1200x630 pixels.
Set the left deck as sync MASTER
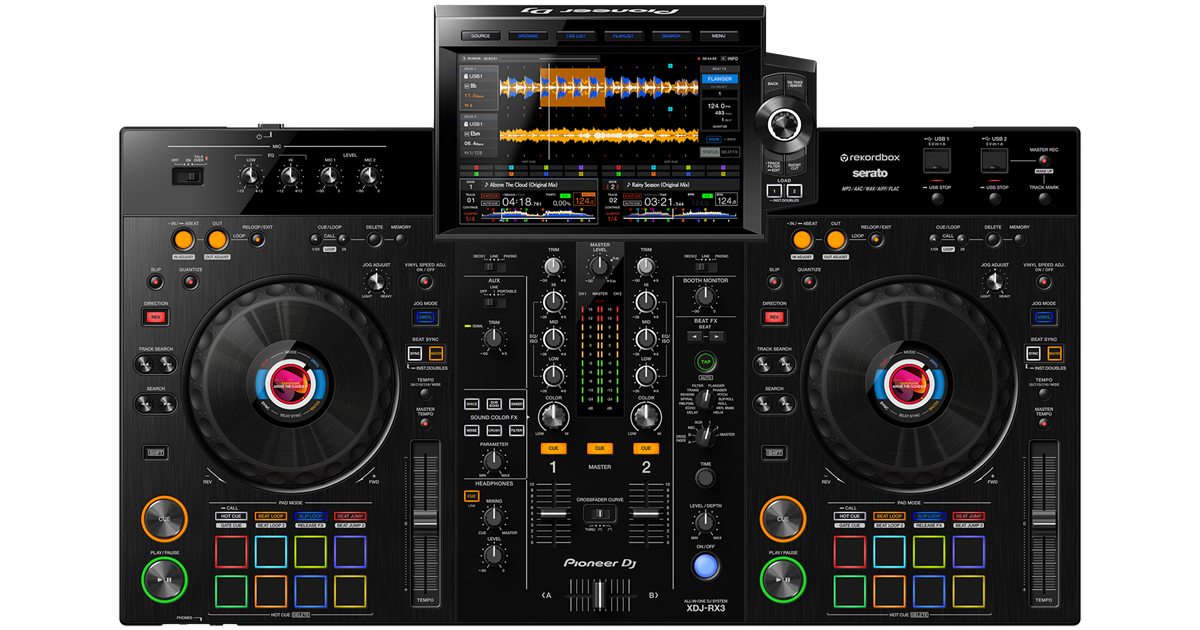(437, 353)
